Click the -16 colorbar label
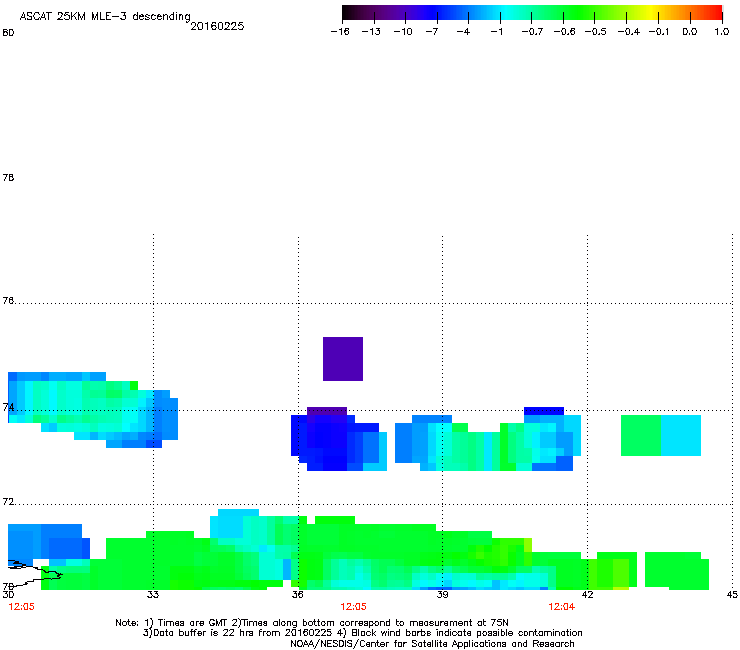Screen dimensions: 740x650 point(340,32)
